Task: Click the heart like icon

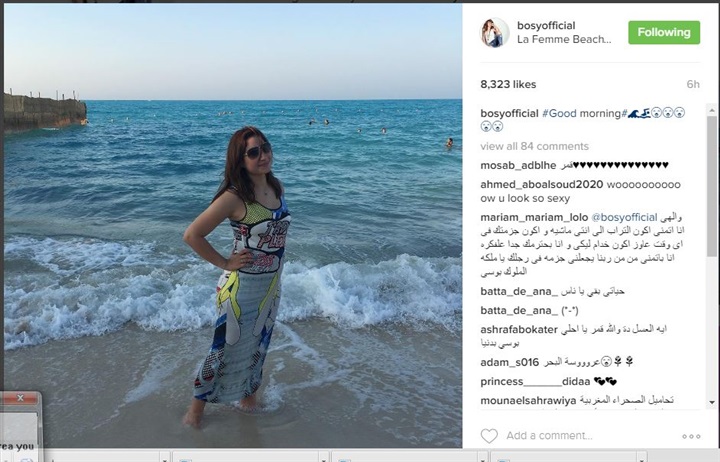Action: (489, 436)
